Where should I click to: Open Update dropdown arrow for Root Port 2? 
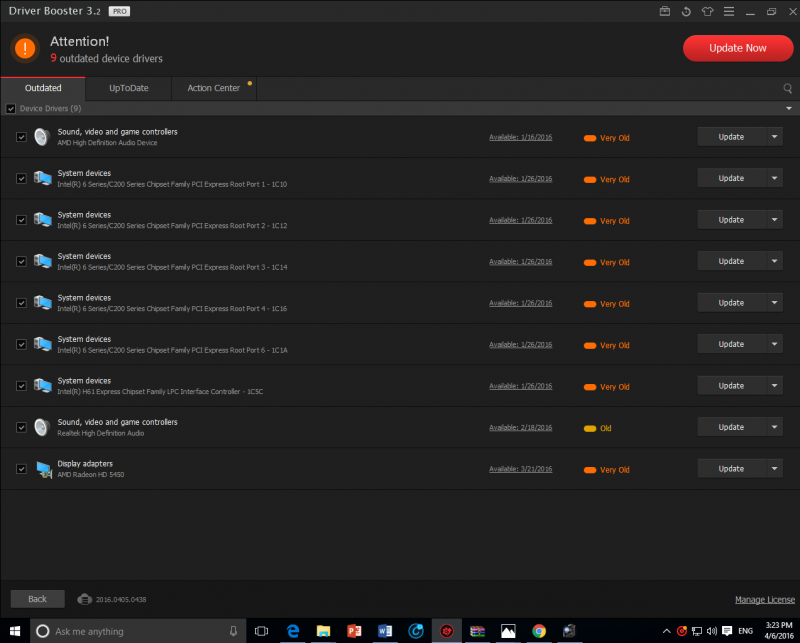[774, 220]
